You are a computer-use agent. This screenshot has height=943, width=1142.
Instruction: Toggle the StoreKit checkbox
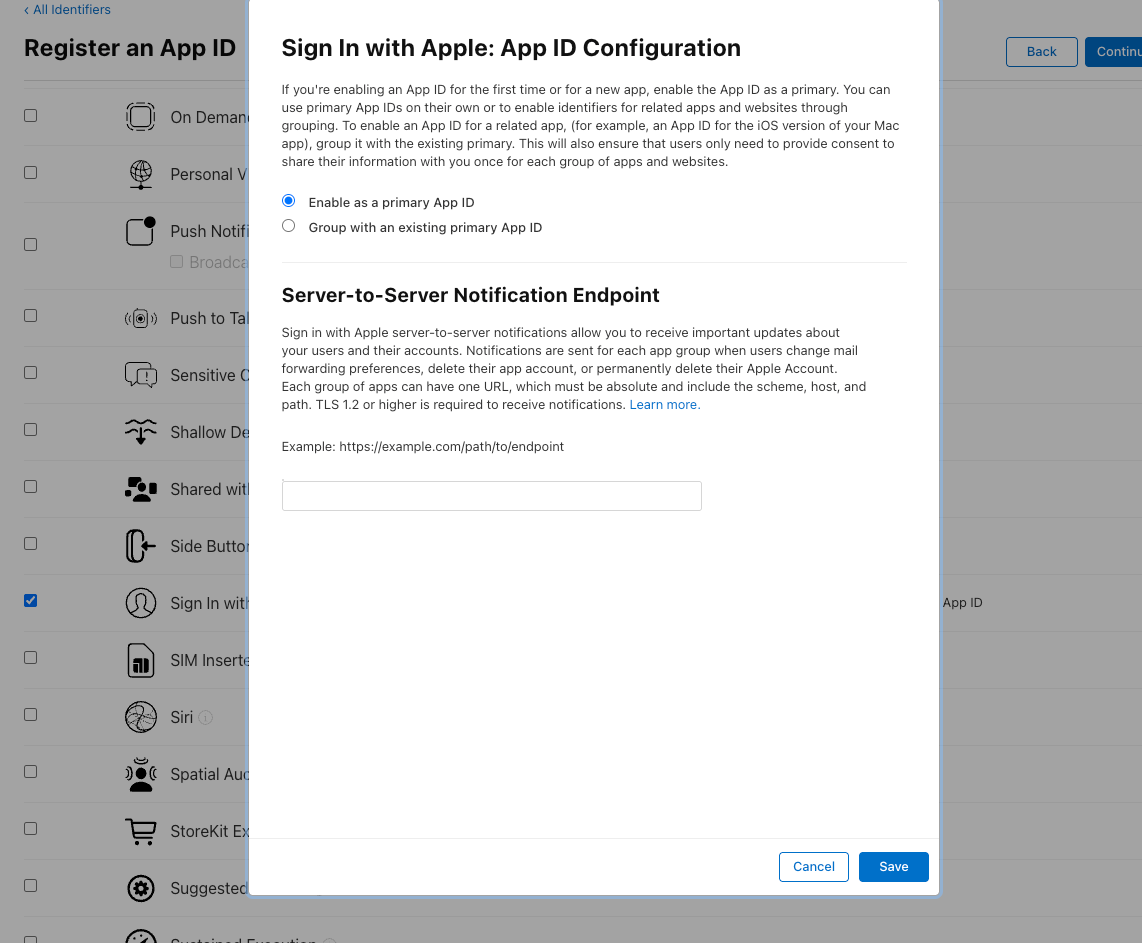pos(31,829)
